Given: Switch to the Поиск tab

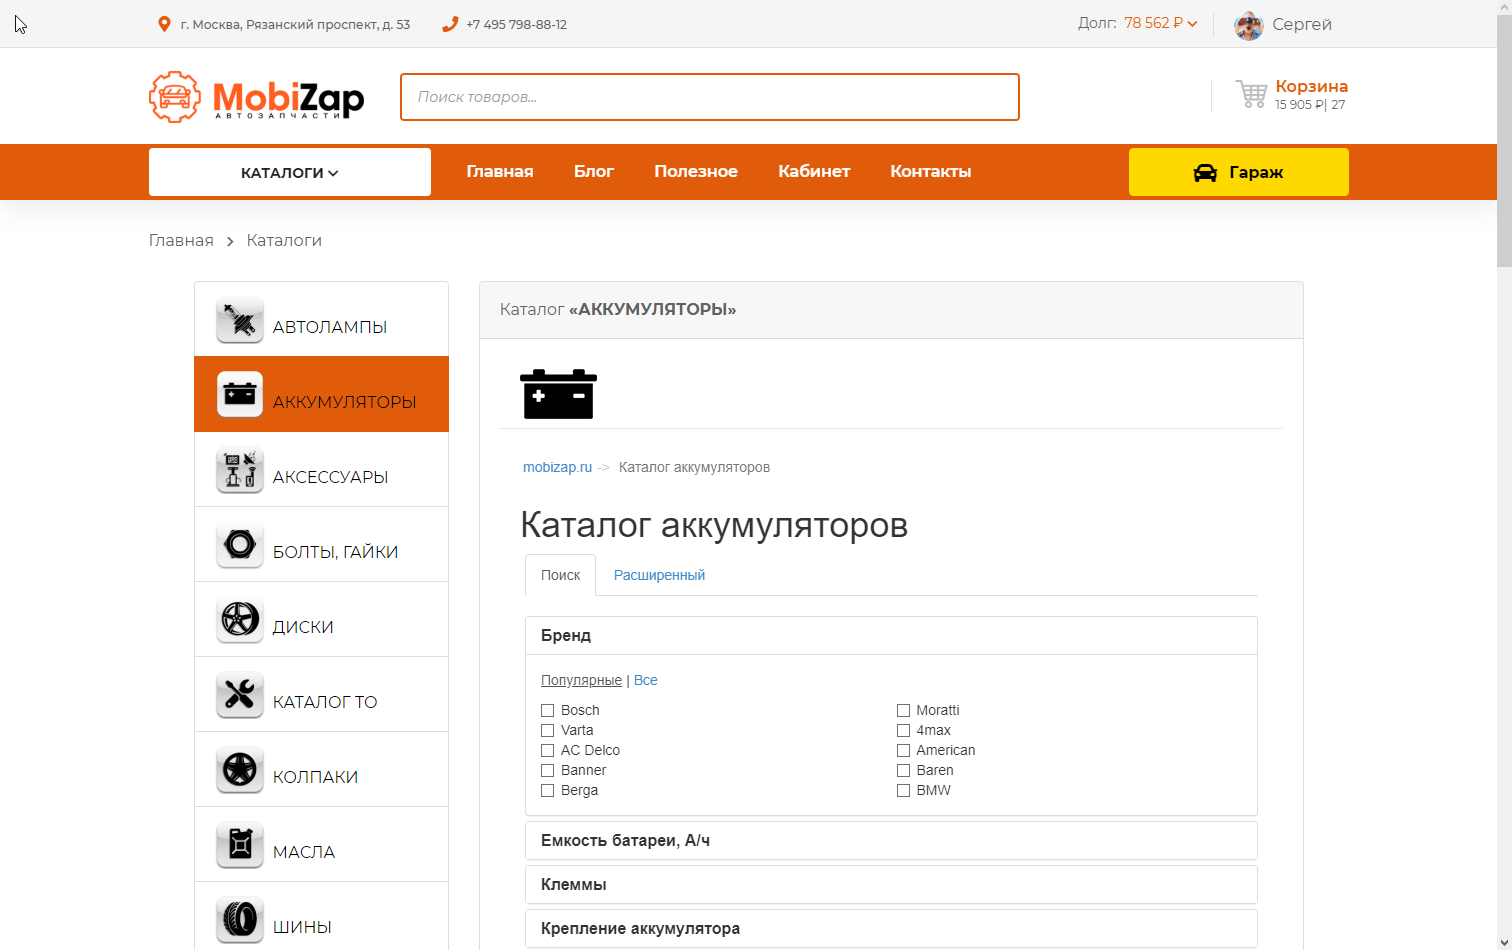Looking at the screenshot, I should pyautogui.click(x=561, y=575).
